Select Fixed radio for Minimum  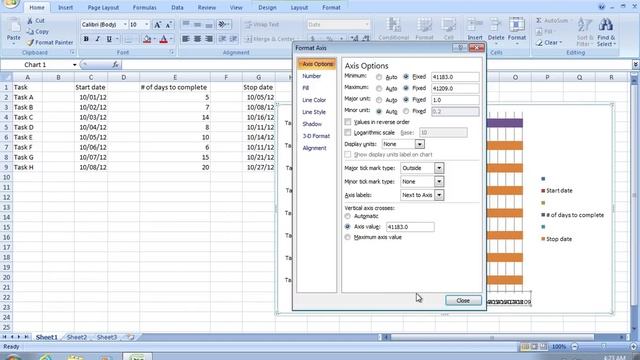click(406, 76)
